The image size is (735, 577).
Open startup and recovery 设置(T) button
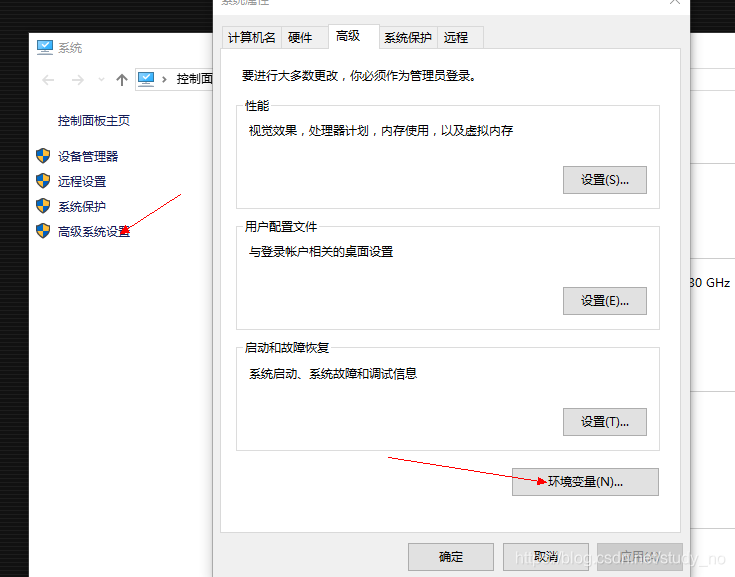click(x=605, y=422)
